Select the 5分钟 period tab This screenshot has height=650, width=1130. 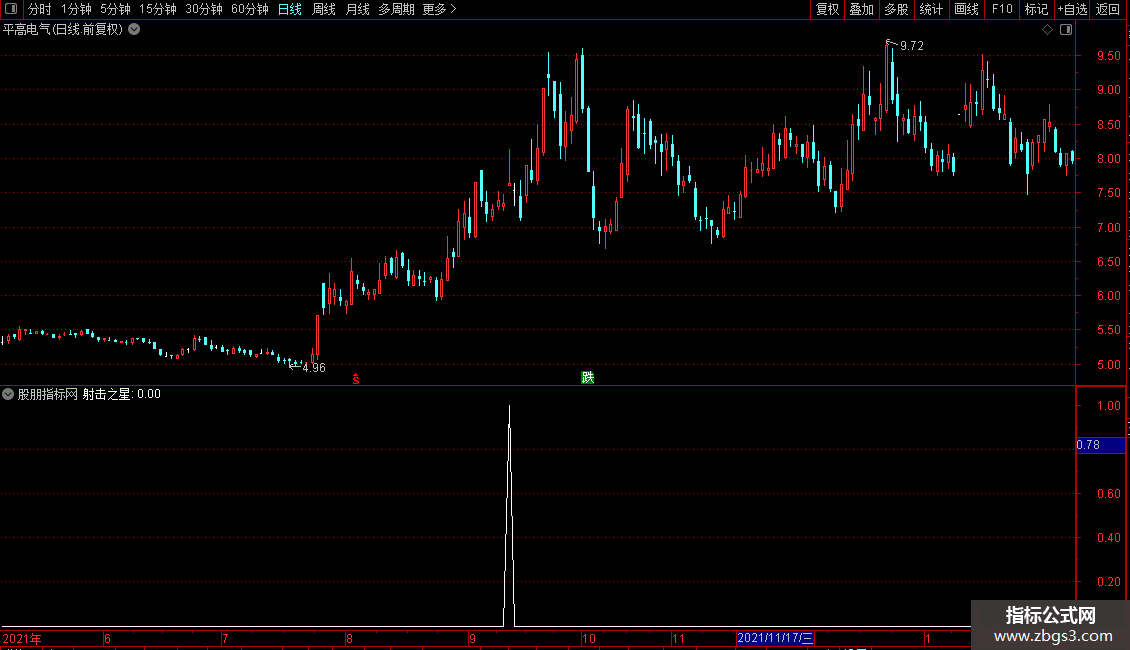(x=115, y=9)
